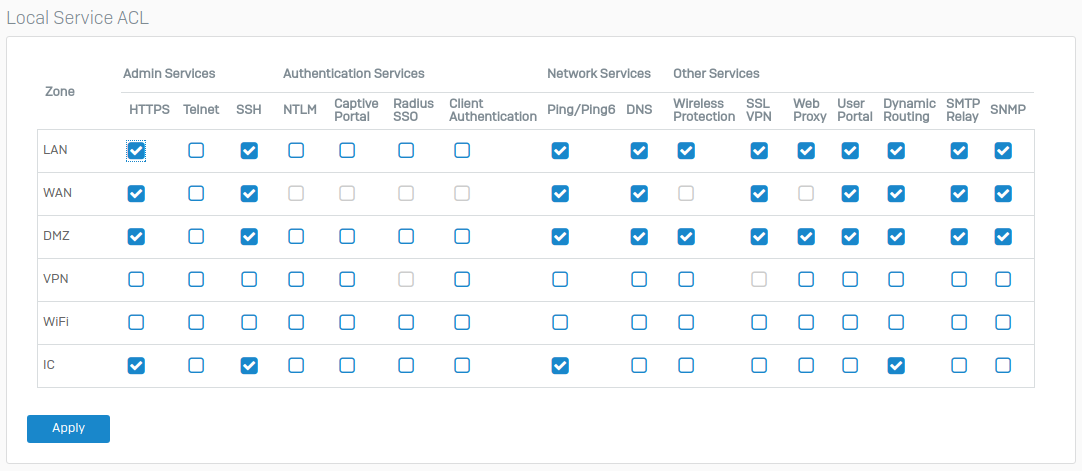Screen dimensions: 1082x471
Task: Disable SSL VPN for DMZ zone
Action: (x=759, y=237)
